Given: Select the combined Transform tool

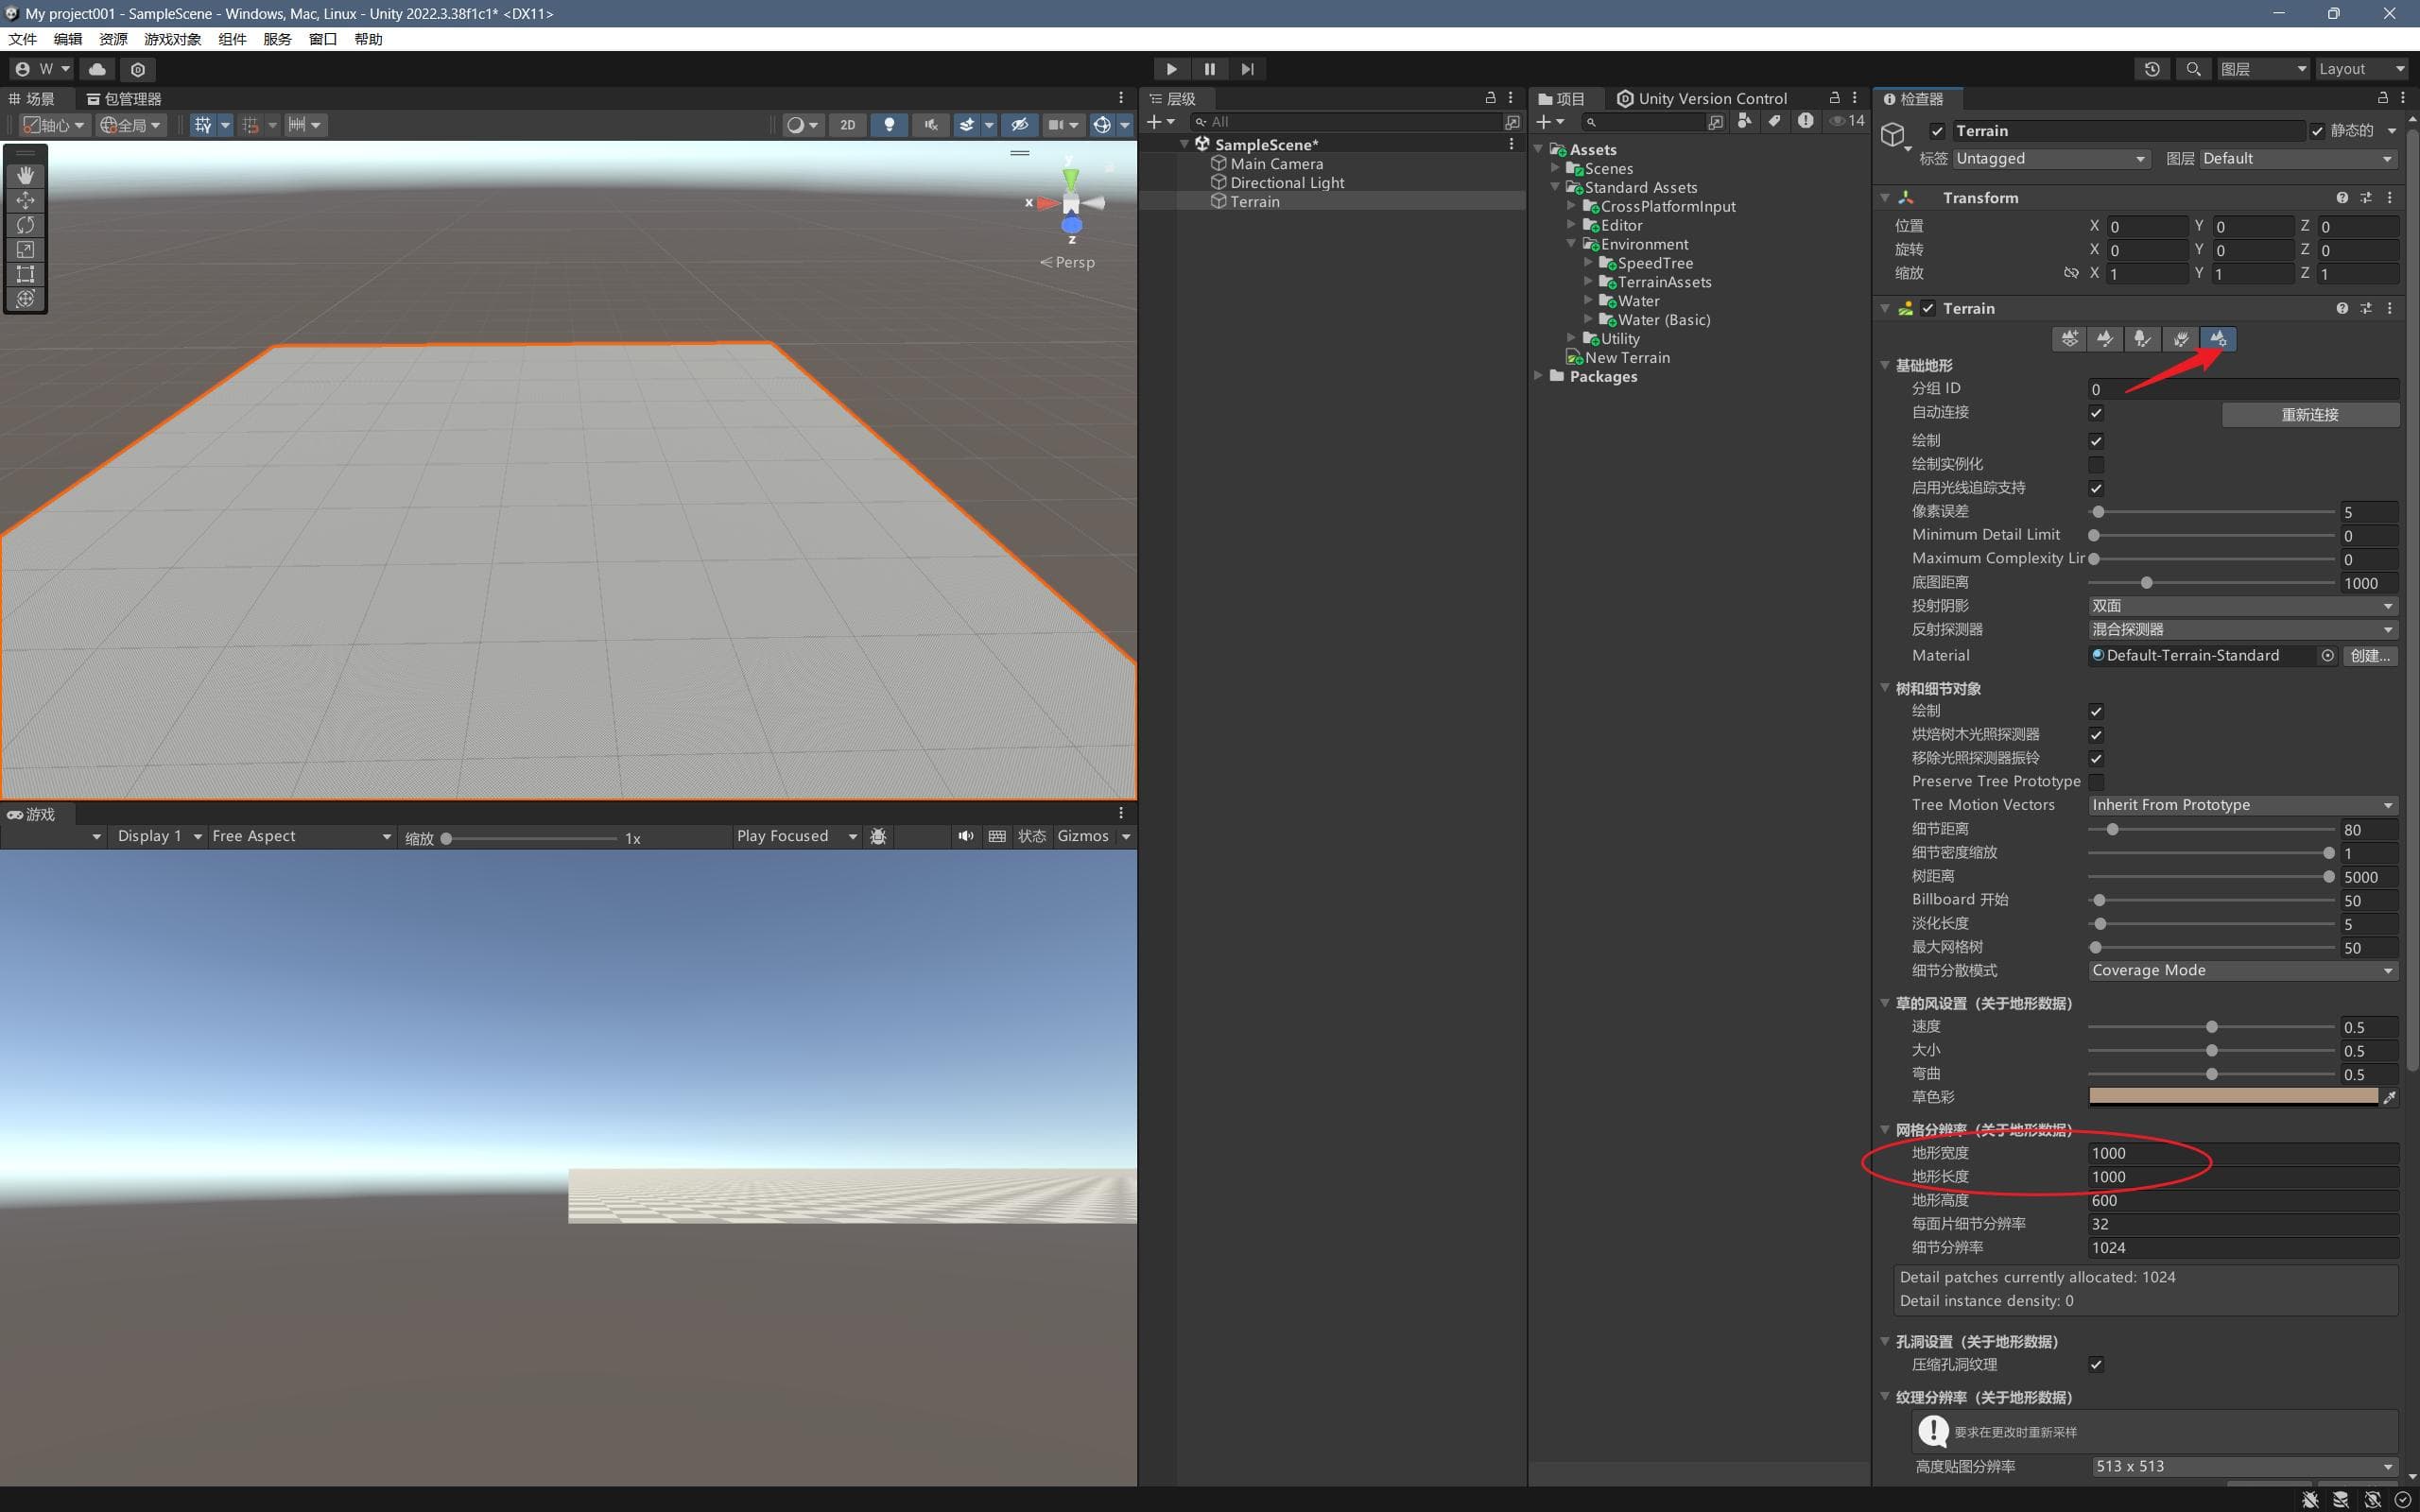Looking at the screenshot, I should click(25, 299).
